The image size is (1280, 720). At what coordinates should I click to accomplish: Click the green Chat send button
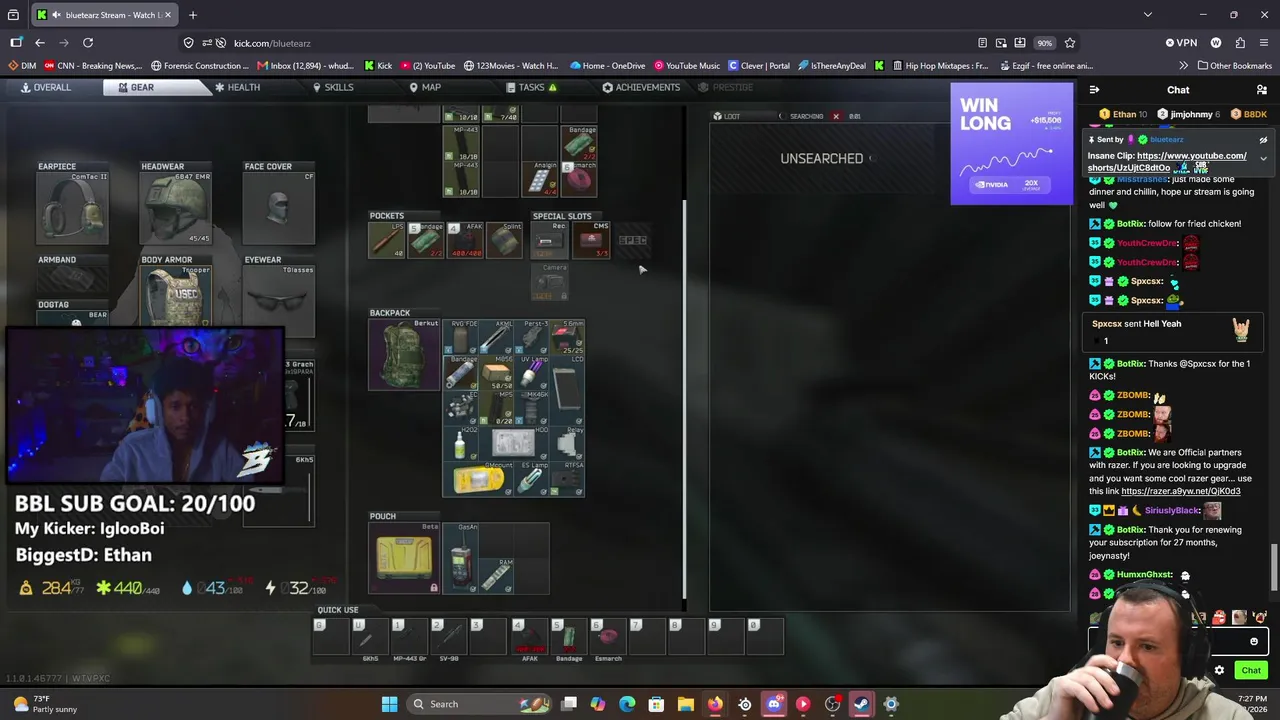[x=1251, y=670]
